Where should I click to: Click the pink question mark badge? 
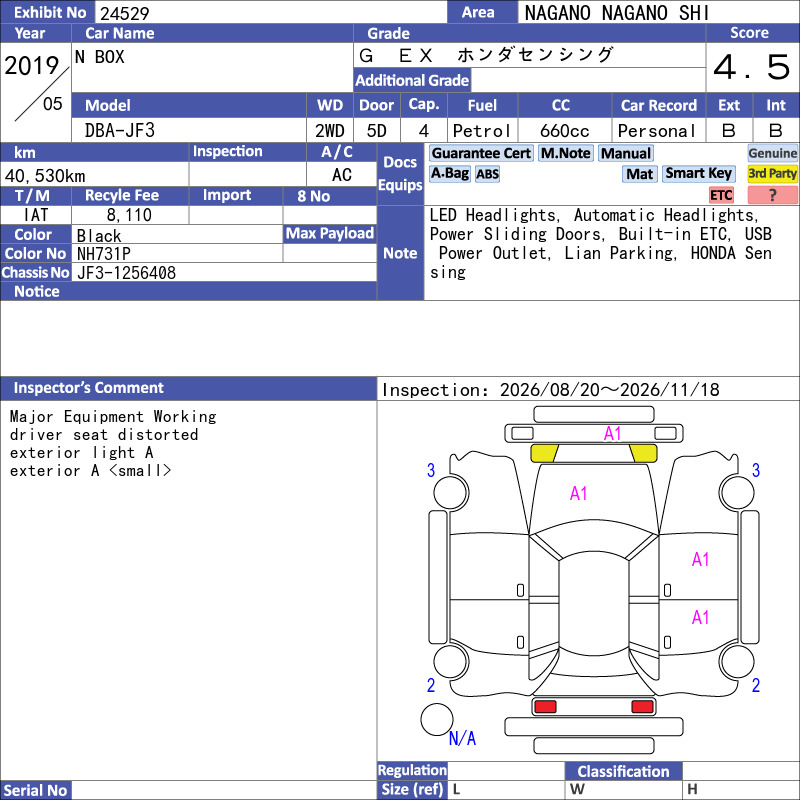click(772, 195)
